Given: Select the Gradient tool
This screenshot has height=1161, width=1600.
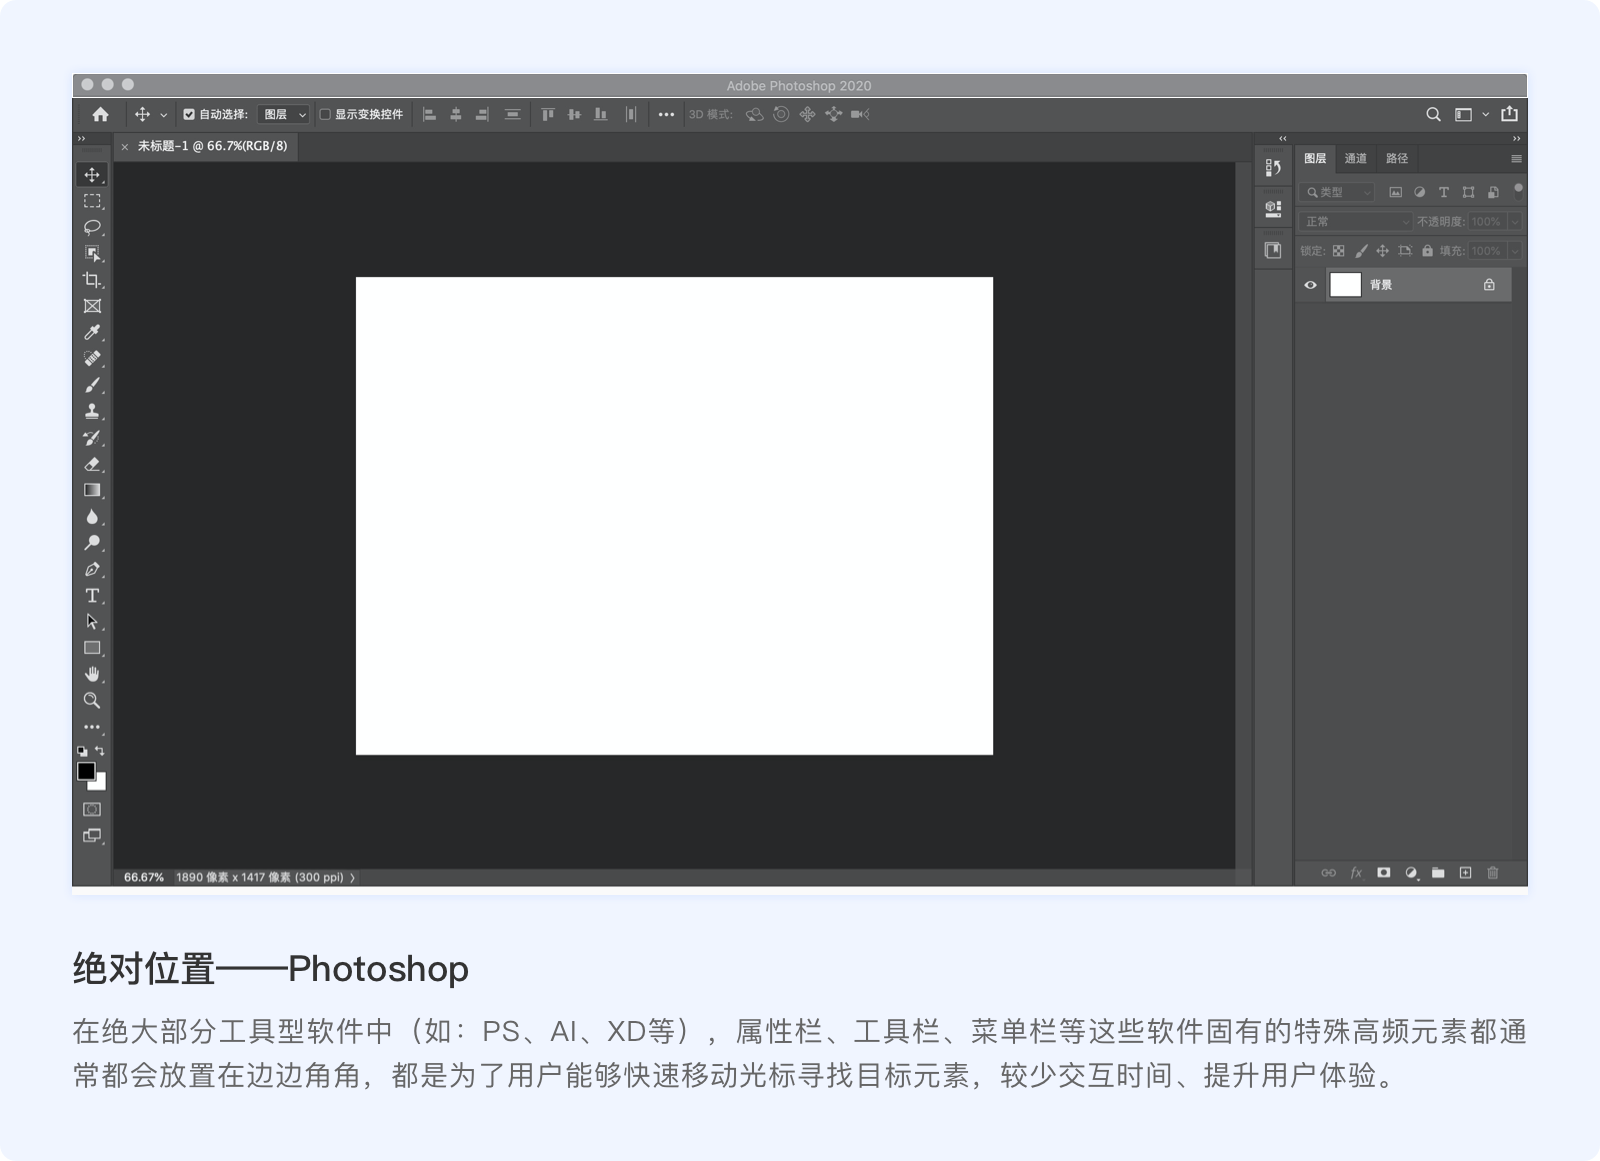Looking at the screenshot, I should tap(92, 490).
